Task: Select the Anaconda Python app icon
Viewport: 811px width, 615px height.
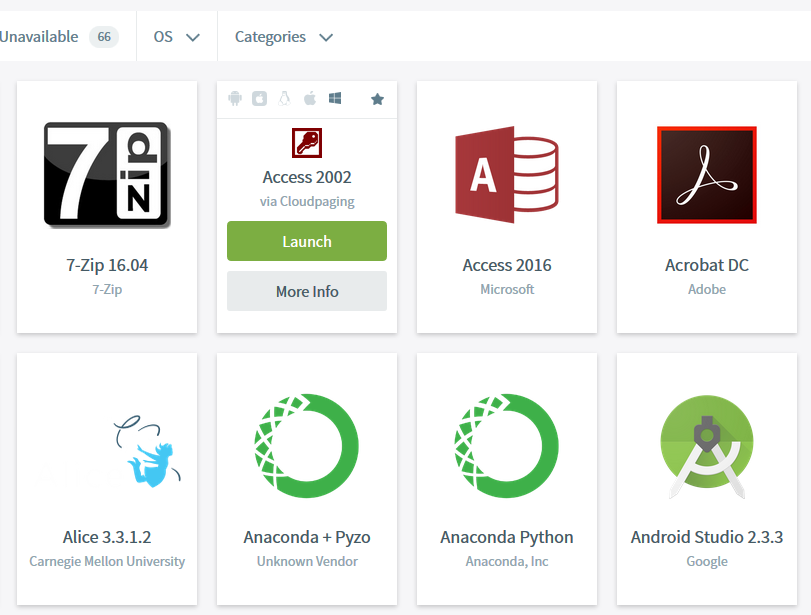Action: tap(506, 446)
